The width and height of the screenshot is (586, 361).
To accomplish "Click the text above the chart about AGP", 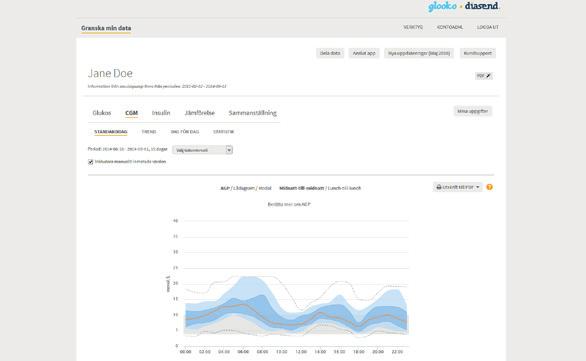I will point(289,204).
